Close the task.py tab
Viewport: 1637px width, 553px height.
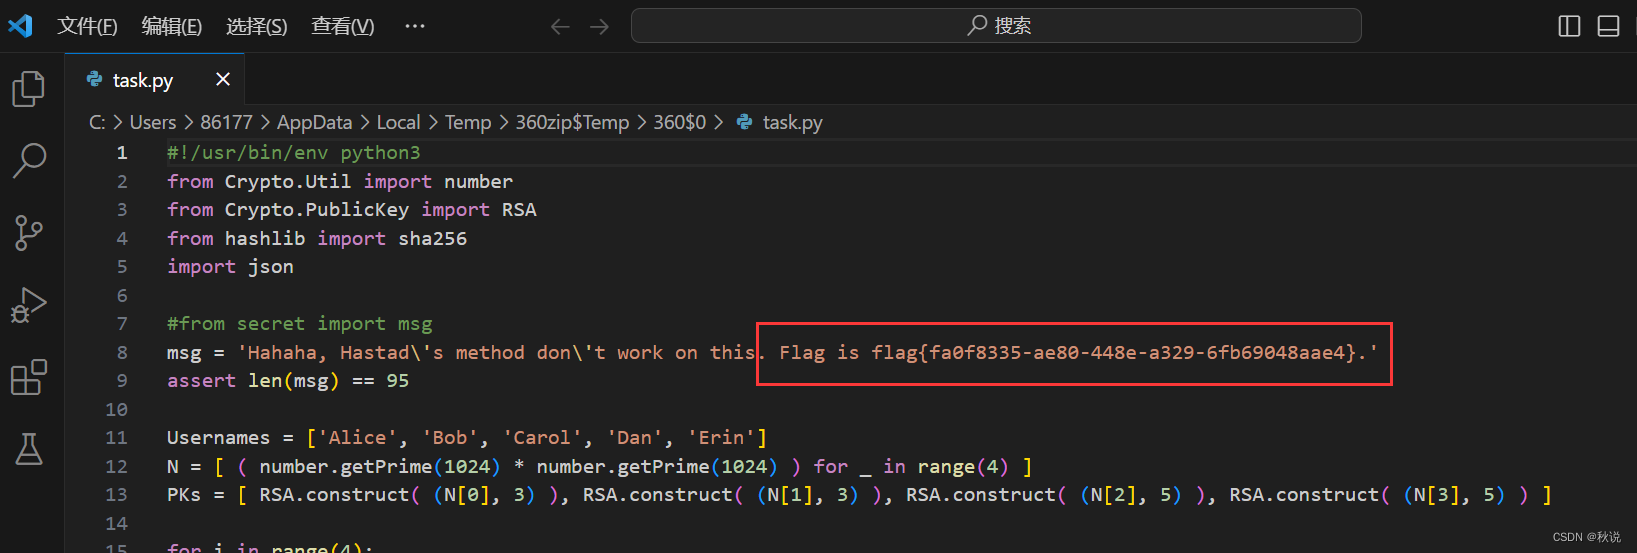point(223,79)
